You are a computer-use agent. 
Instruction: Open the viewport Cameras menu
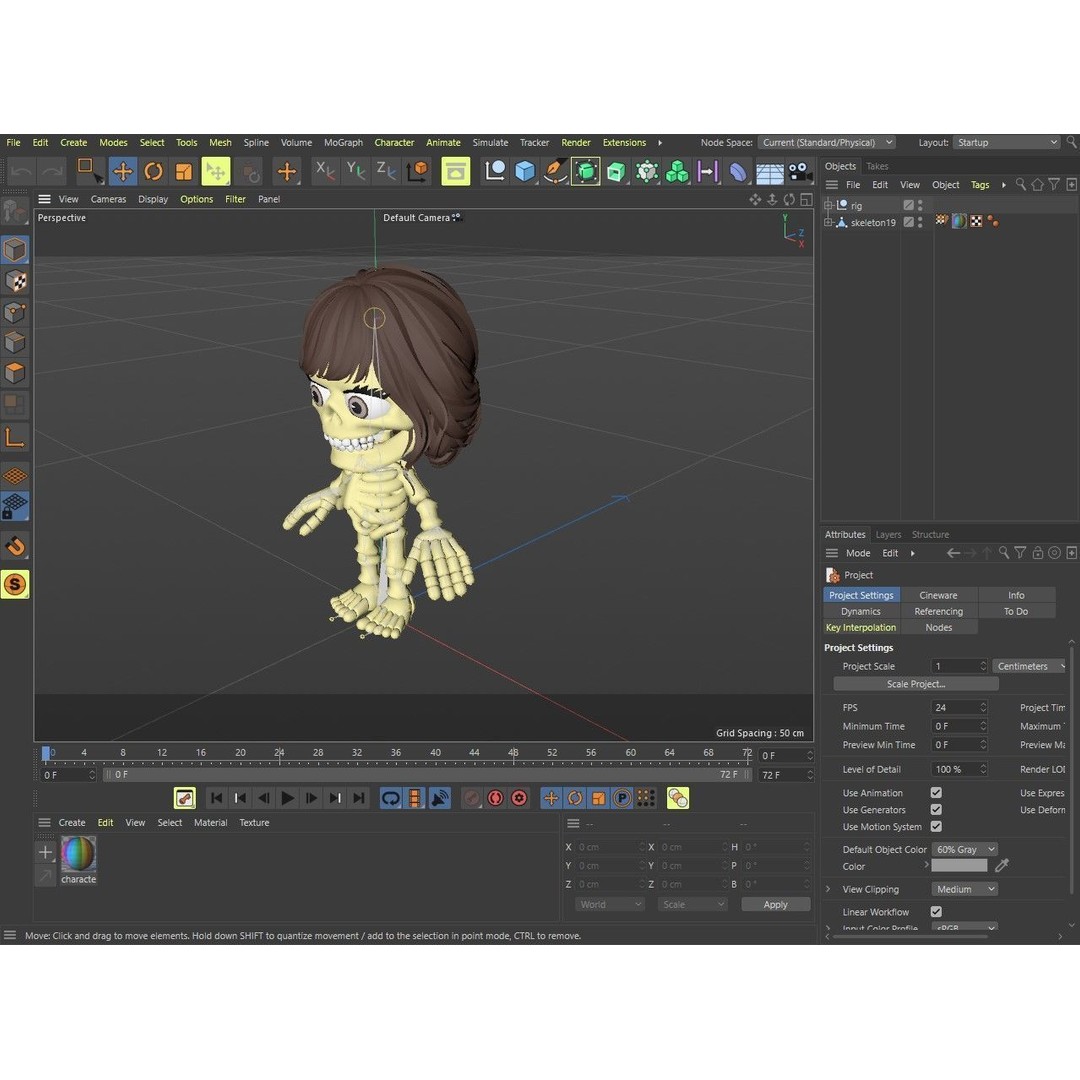click(108, 199)
